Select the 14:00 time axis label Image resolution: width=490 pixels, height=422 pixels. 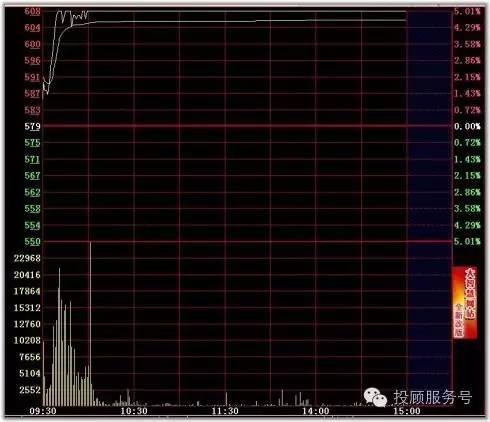[316, 411]
